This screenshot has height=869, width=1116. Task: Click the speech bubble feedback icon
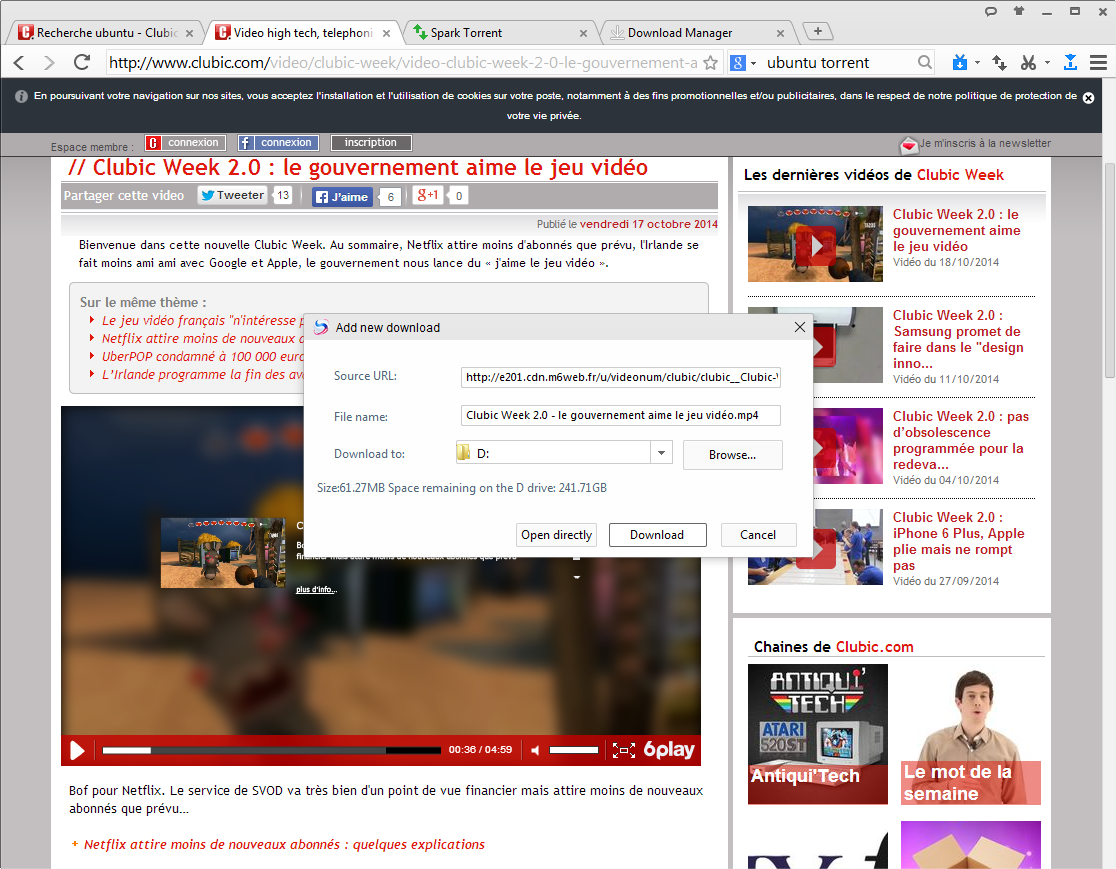coord(991,11)
